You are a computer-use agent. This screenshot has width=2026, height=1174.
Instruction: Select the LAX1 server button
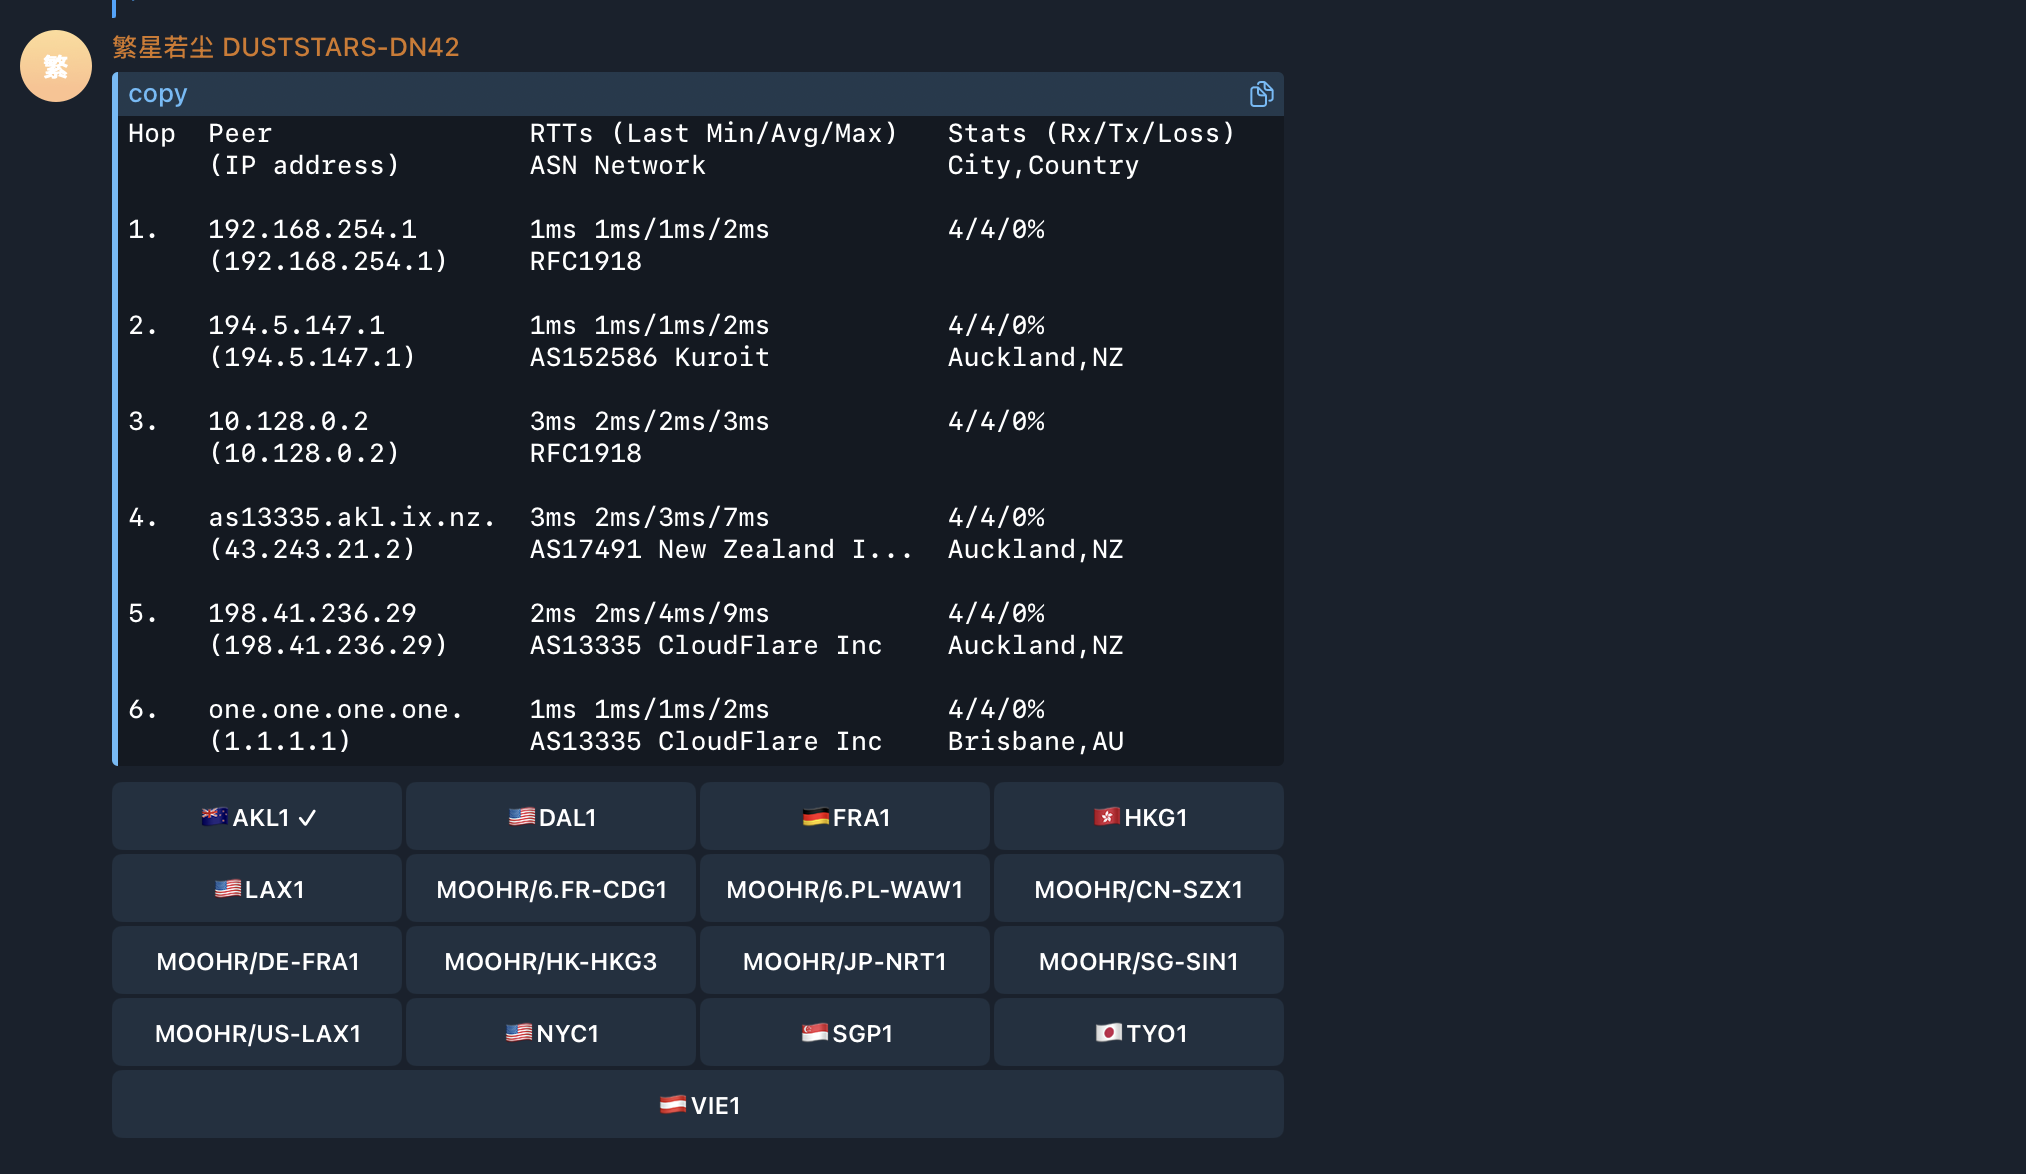[x=257, y=889]
